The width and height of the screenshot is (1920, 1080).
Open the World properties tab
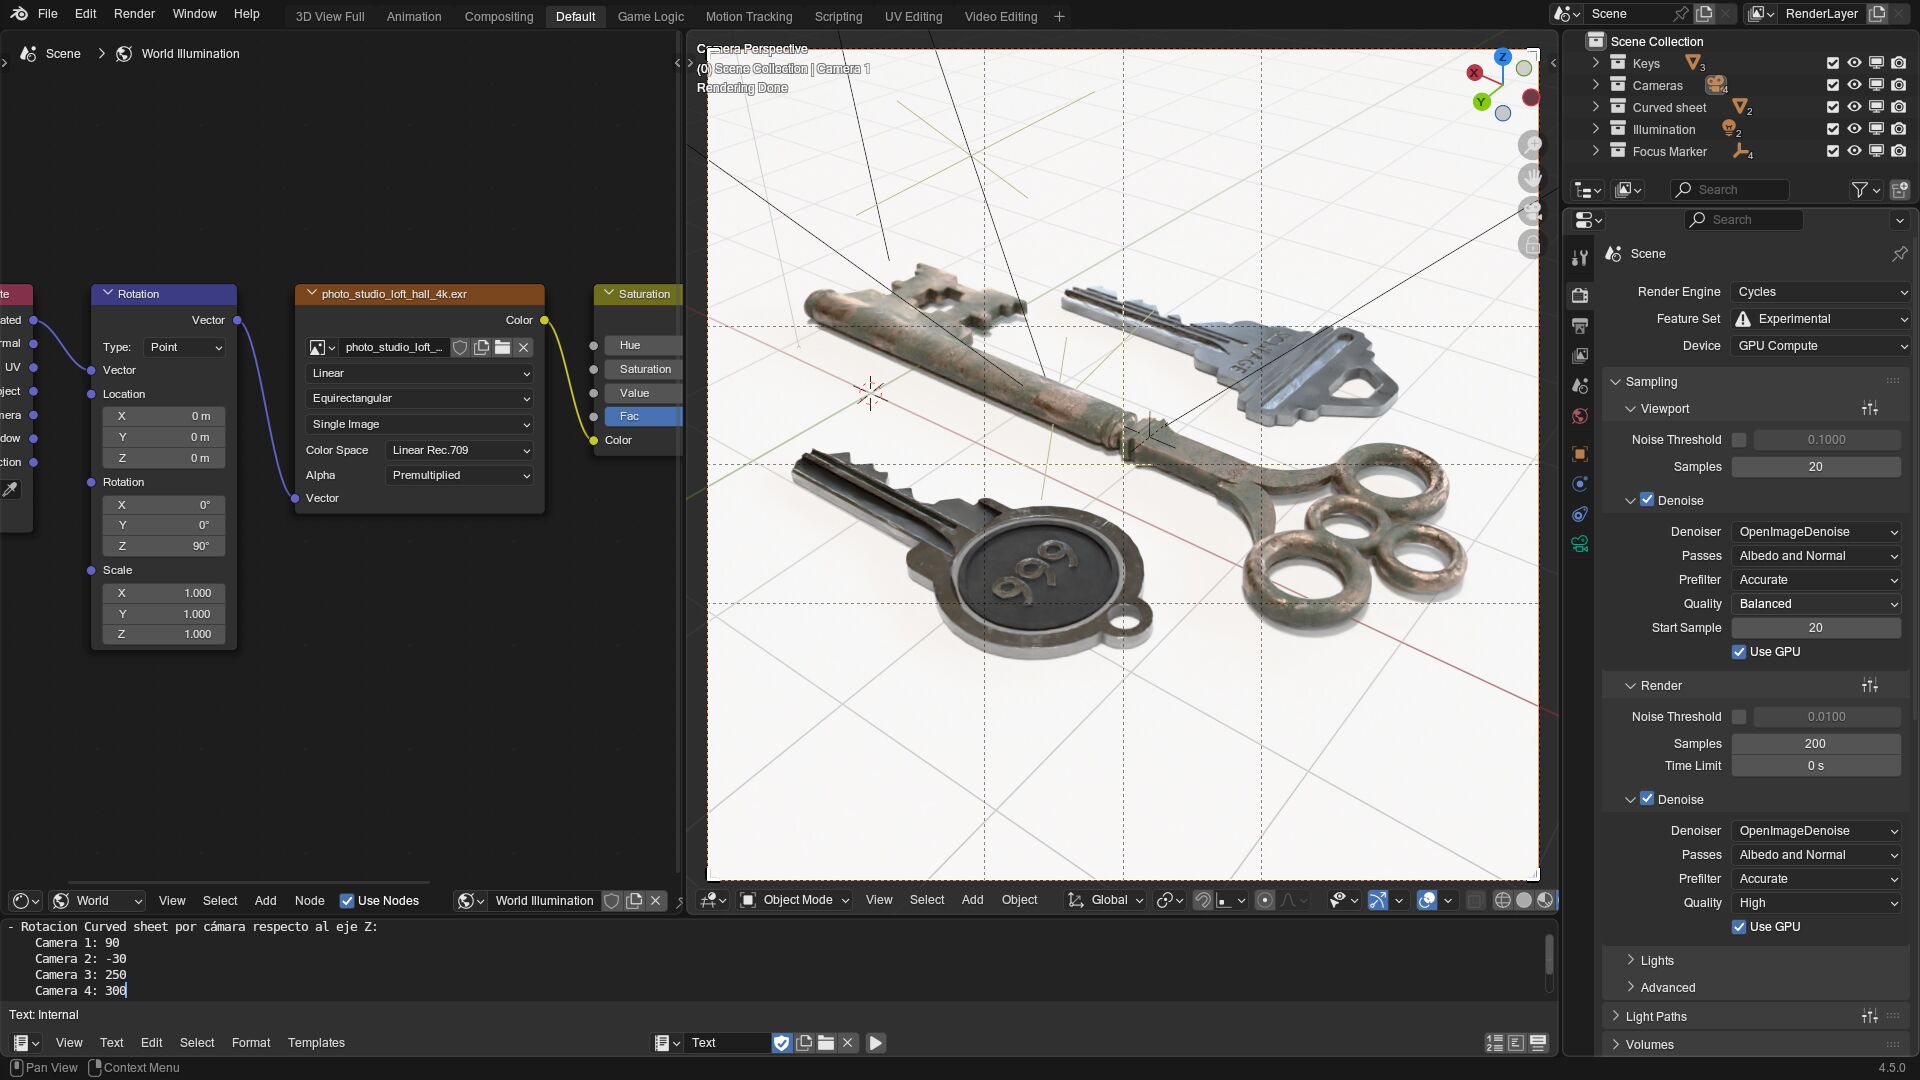(1580, 416)
